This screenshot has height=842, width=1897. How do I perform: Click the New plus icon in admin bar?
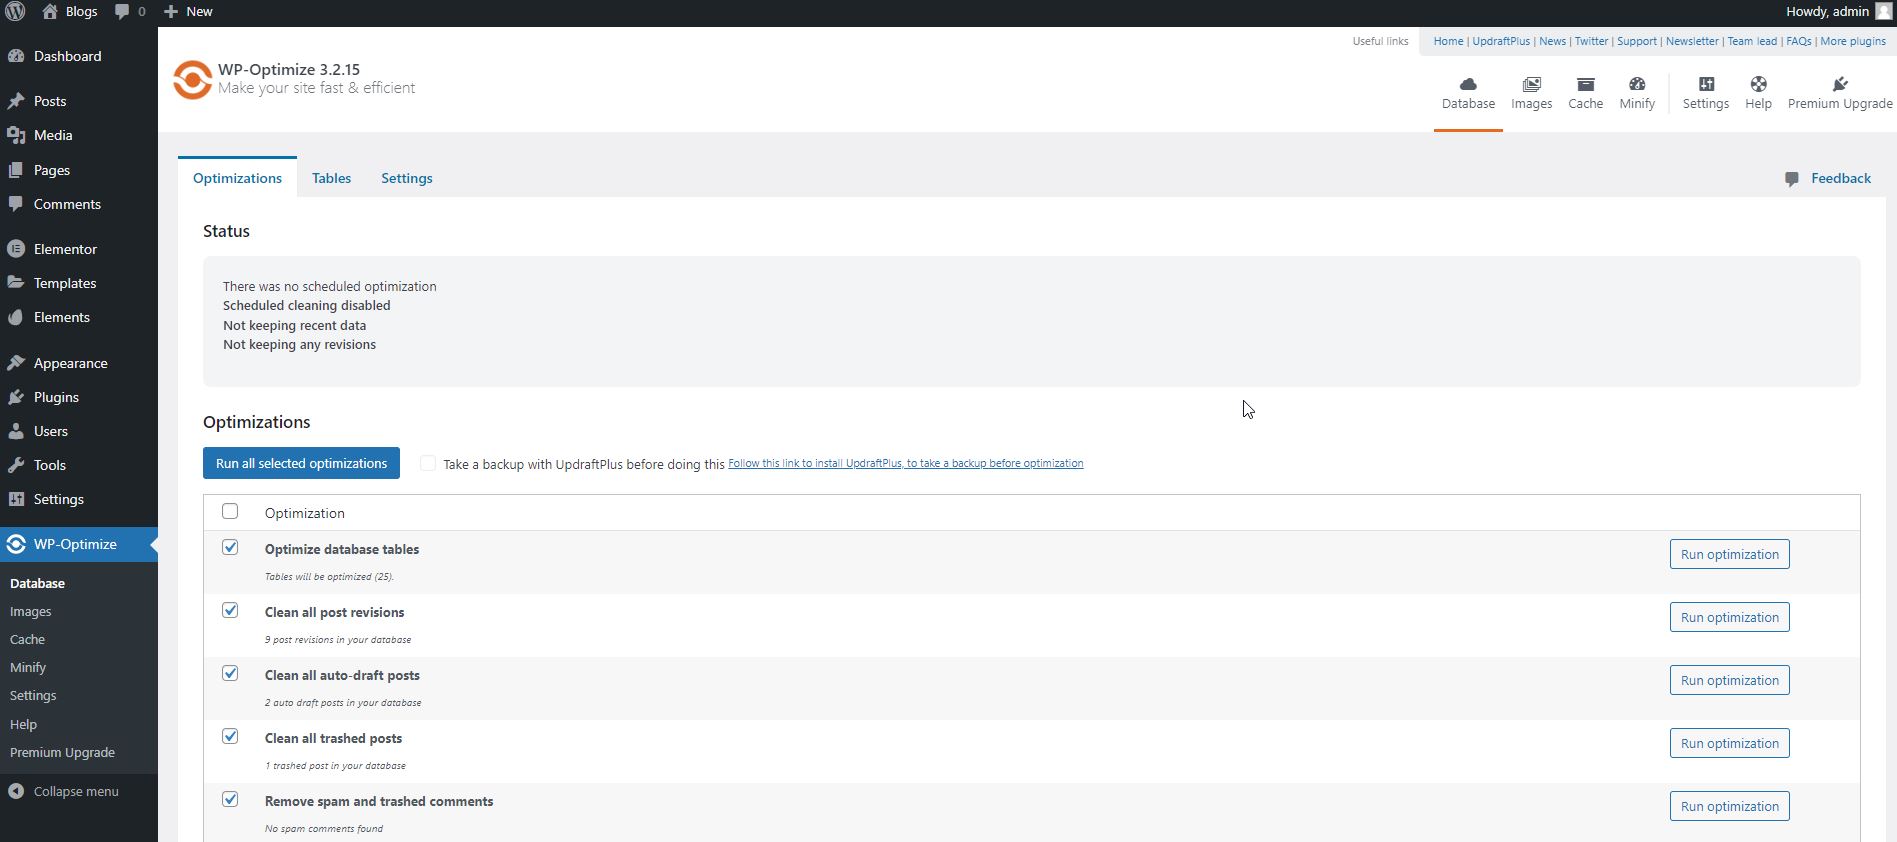tap(171, 12)
